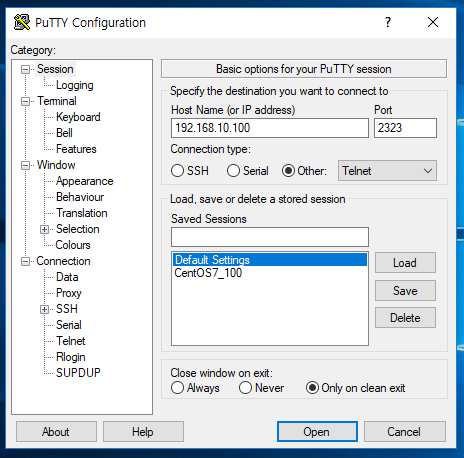
Task: Choose Never close window on exit
Action: [x=245, y=388]
